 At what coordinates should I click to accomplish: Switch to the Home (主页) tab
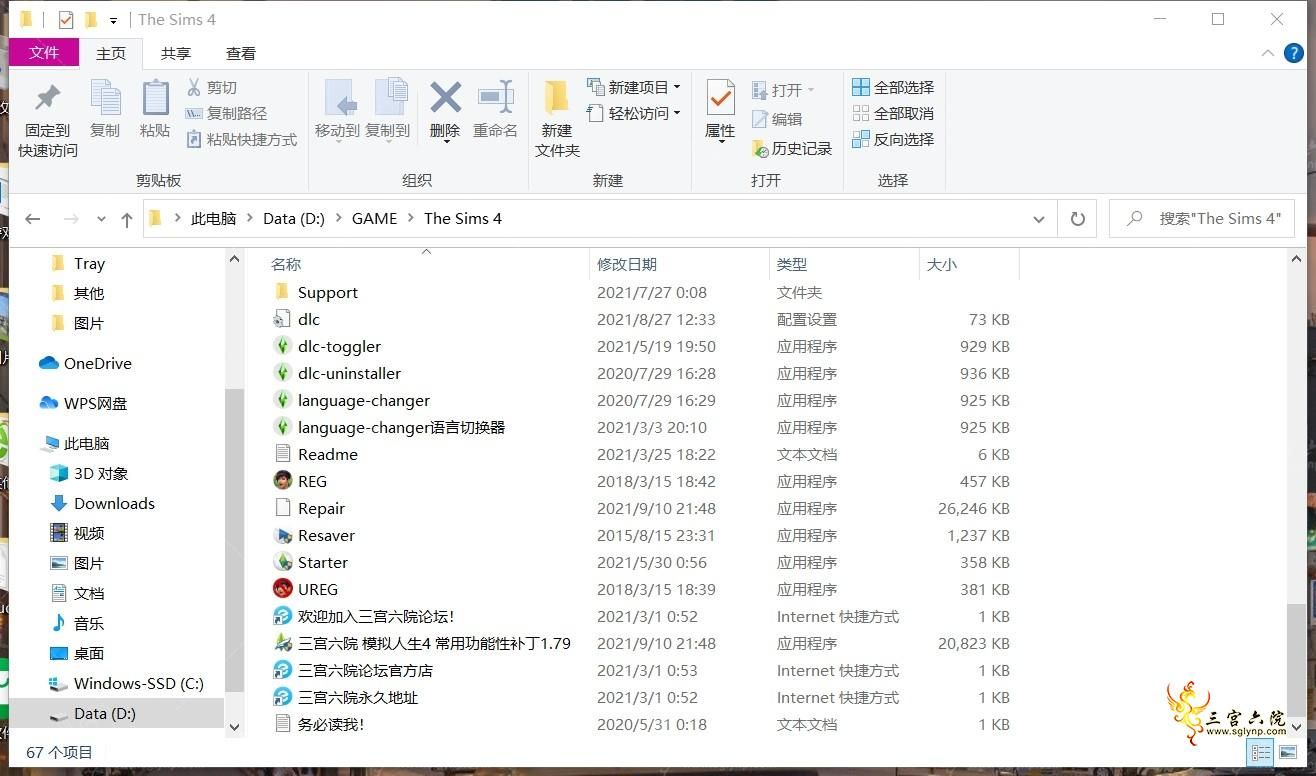[x=111, y=54]
